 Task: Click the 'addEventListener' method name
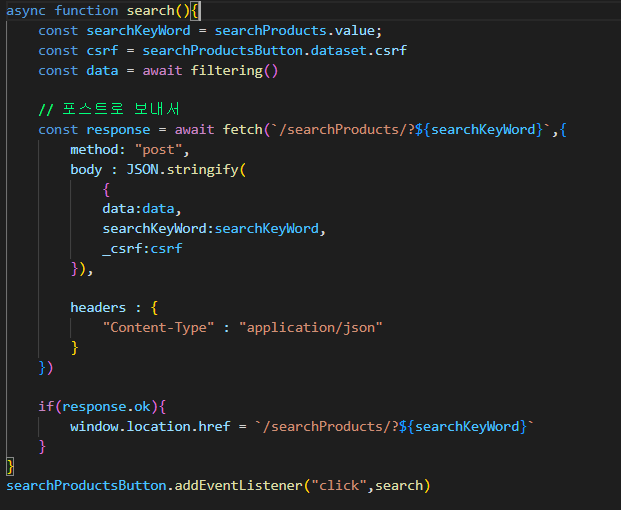point(238,486)
